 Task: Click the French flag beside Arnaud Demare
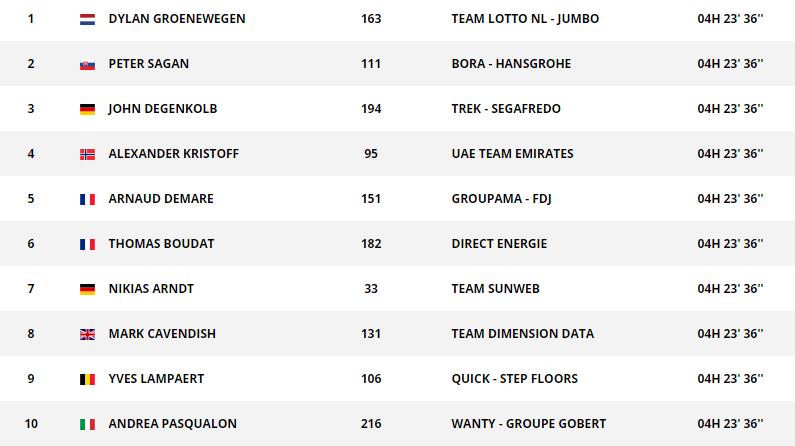click(x=87, y=199)
